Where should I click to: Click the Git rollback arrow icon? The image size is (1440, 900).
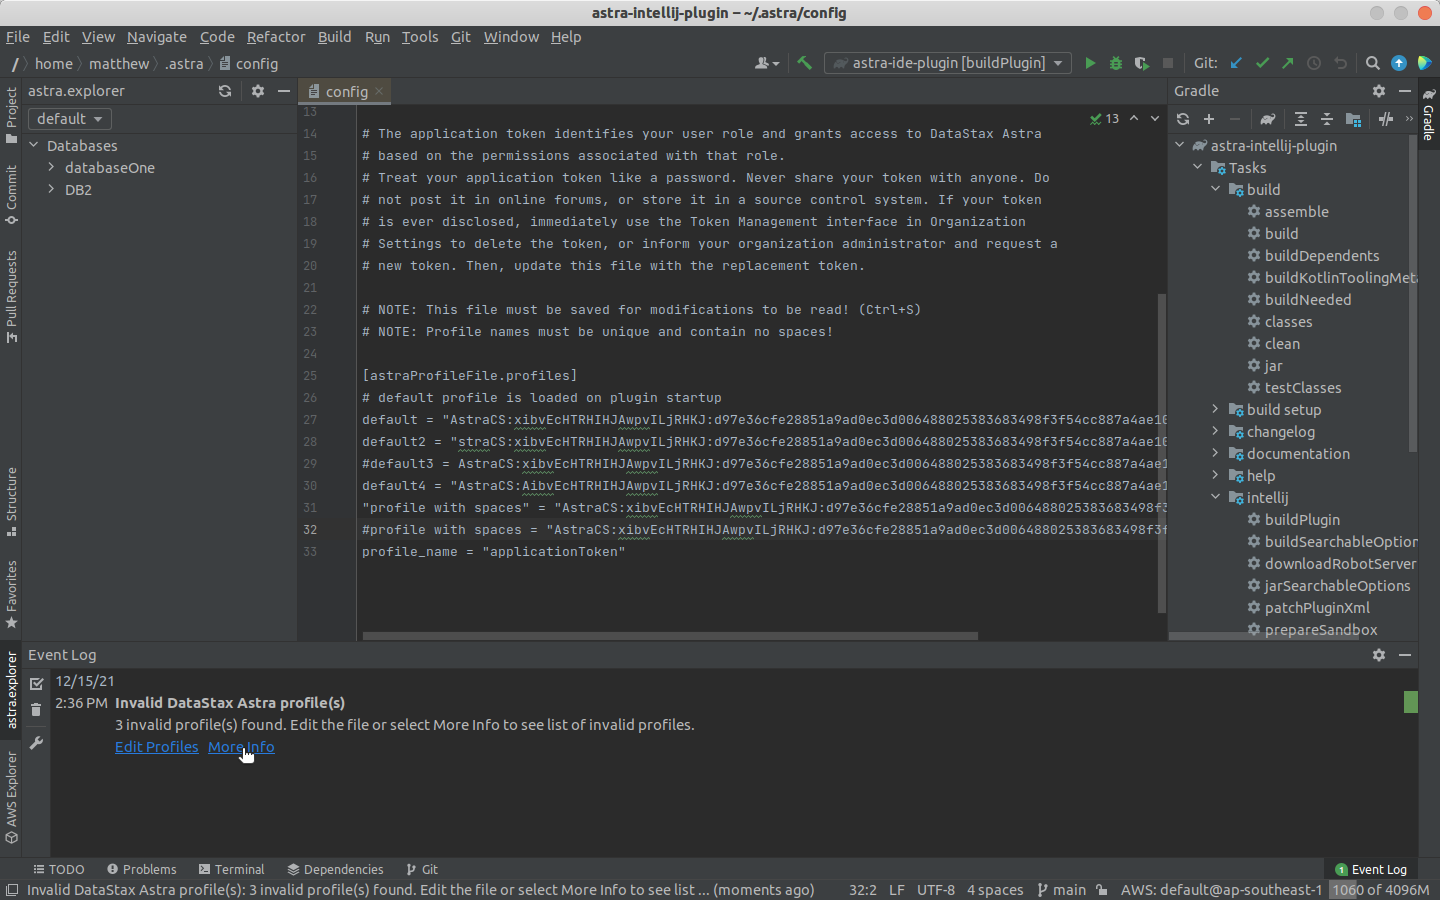1340,63
